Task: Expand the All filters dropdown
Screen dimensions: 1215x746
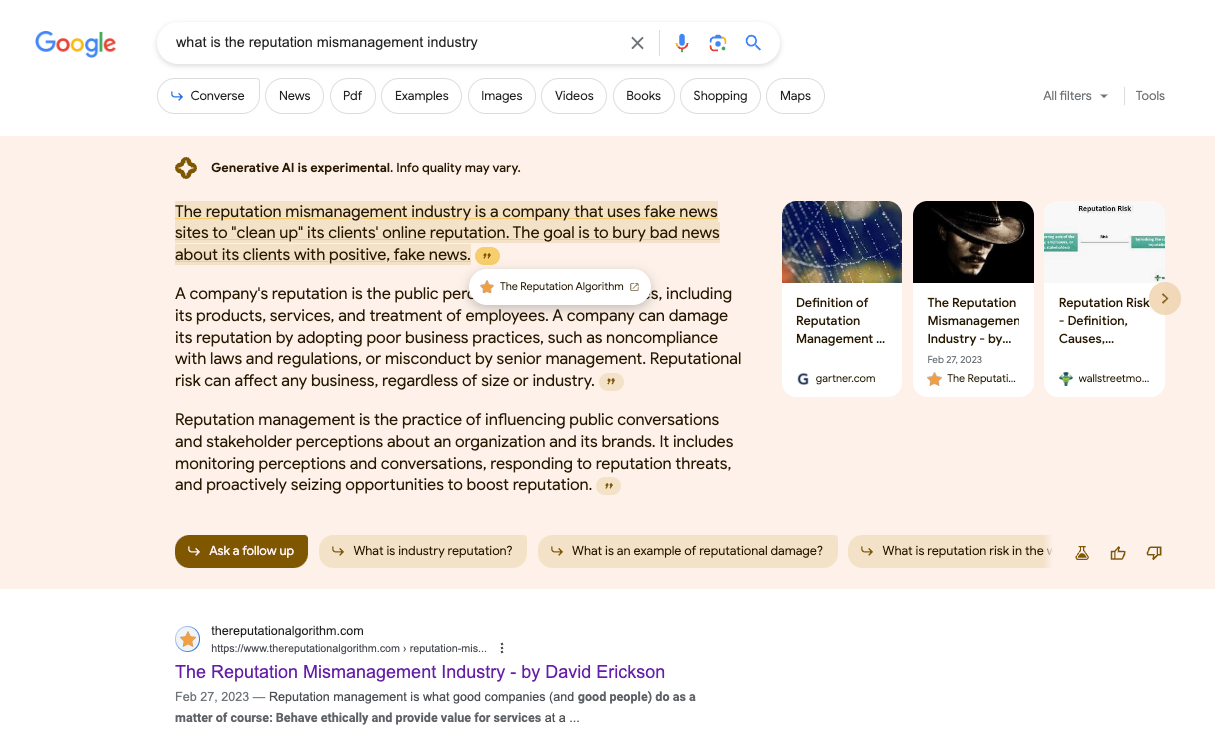Action: pyautogui.click(x=1075, y=96)
